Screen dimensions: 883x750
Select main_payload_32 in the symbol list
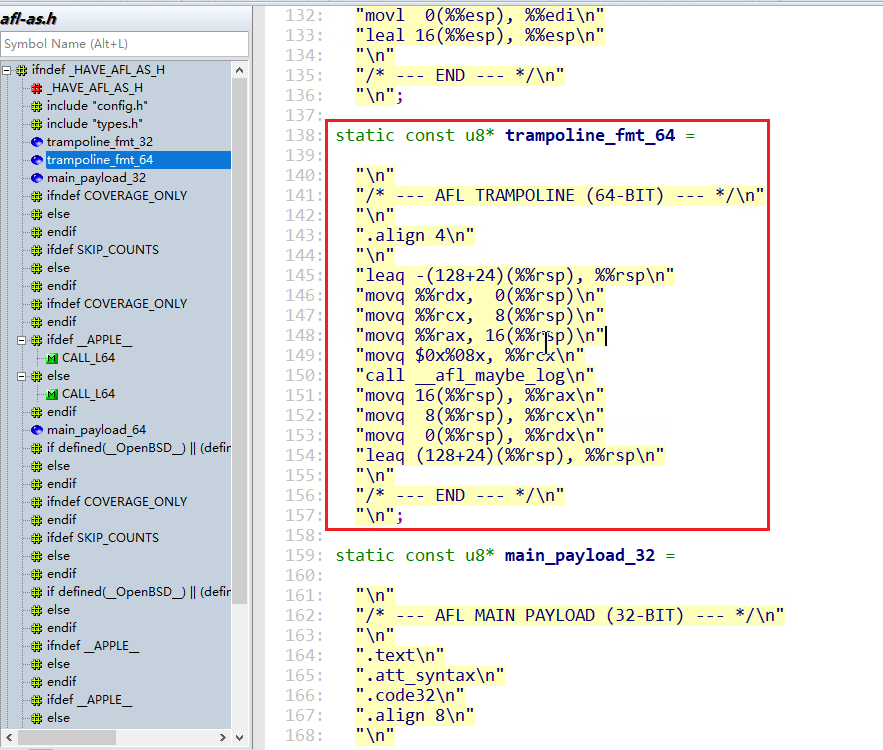pos(96,178)
